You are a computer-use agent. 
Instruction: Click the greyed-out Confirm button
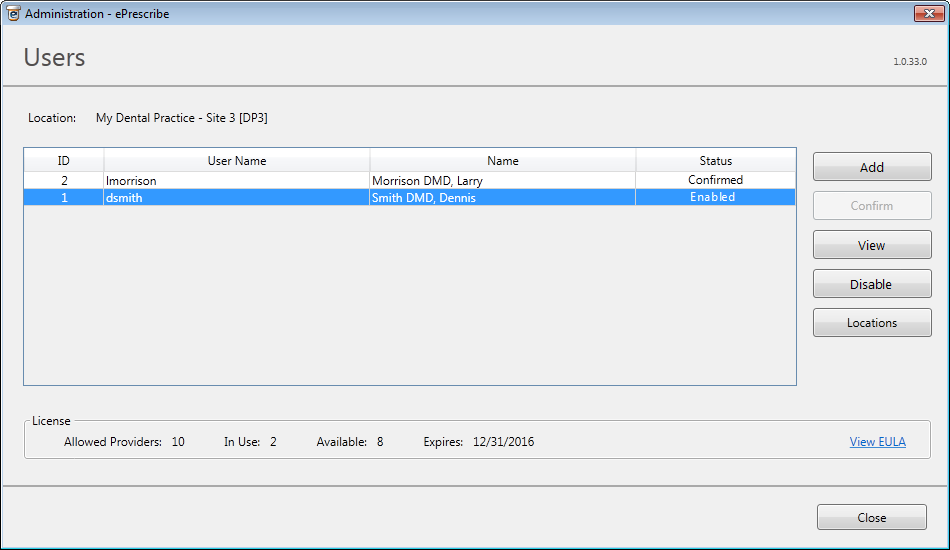point(871,206)
